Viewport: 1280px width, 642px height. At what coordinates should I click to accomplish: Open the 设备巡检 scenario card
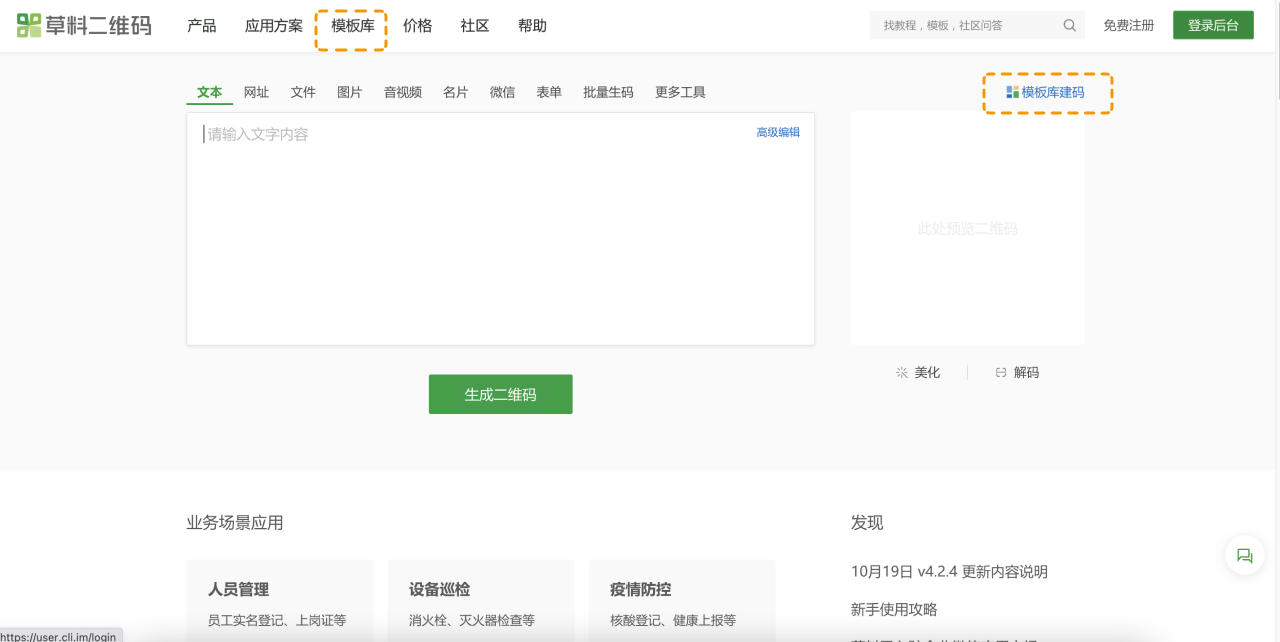pos(481,601)
